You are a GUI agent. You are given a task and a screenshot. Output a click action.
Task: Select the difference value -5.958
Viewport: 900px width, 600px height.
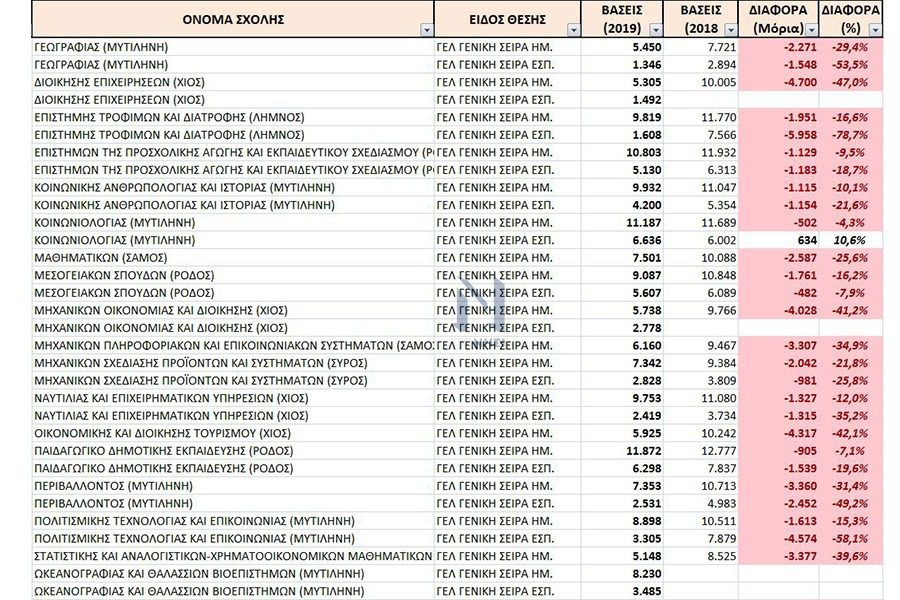coord(779,135)
